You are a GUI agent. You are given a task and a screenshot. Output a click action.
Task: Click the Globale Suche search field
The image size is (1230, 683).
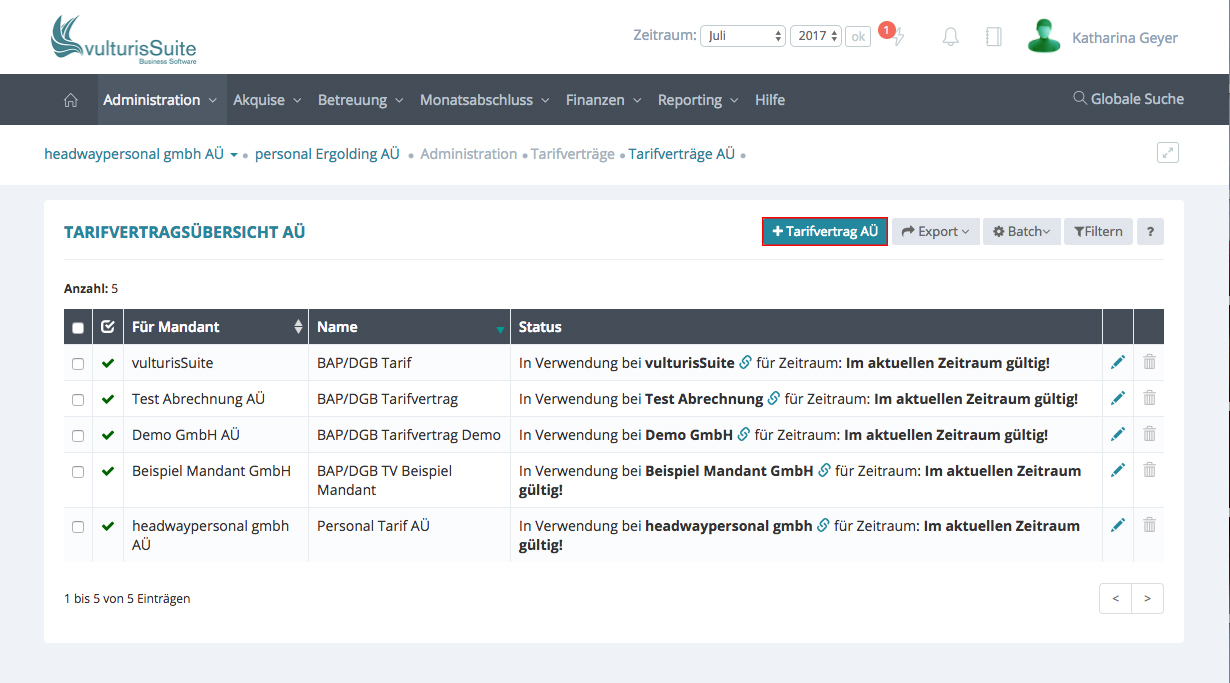[1128, 99]
